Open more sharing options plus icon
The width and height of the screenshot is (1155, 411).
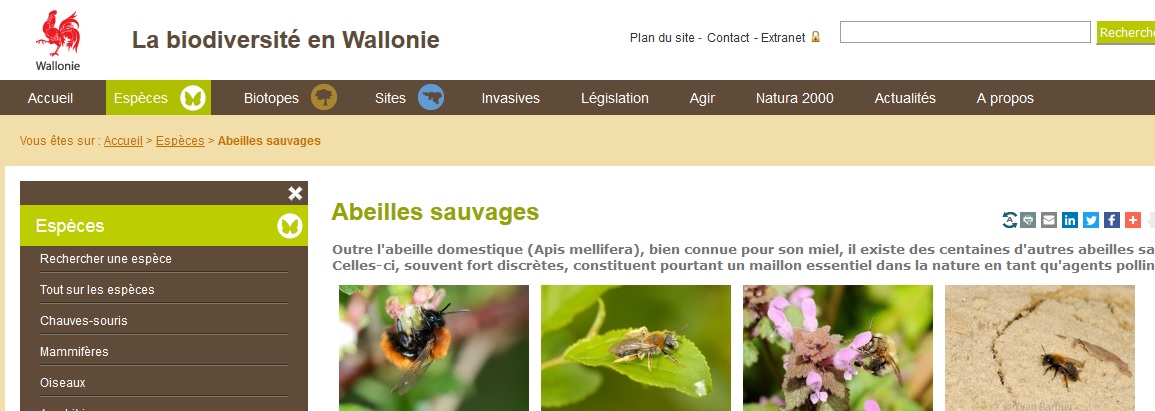point(1133,219)
